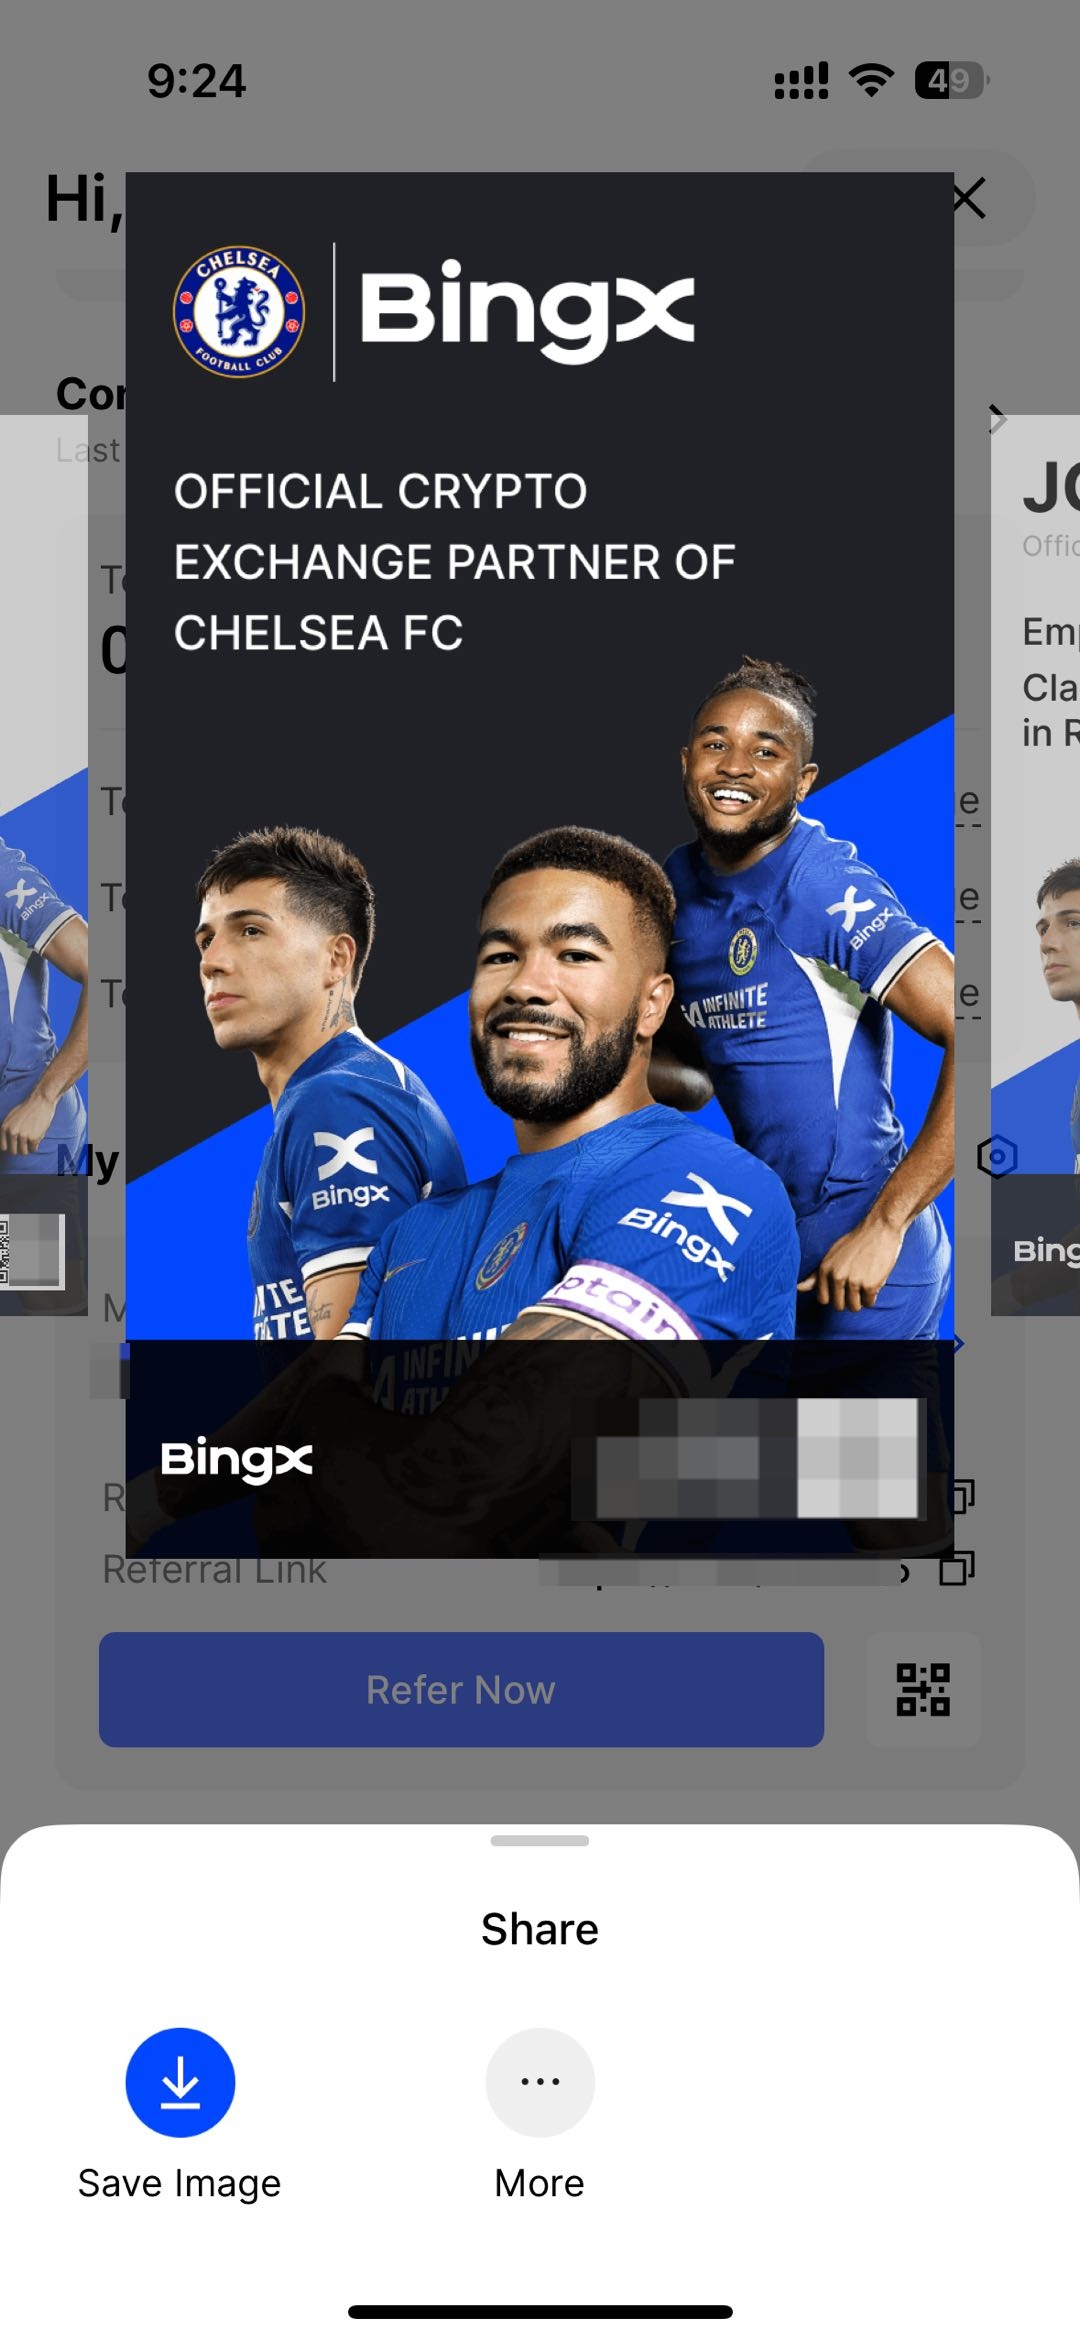Open the More options ellipsis icon

click(540, 2082)
